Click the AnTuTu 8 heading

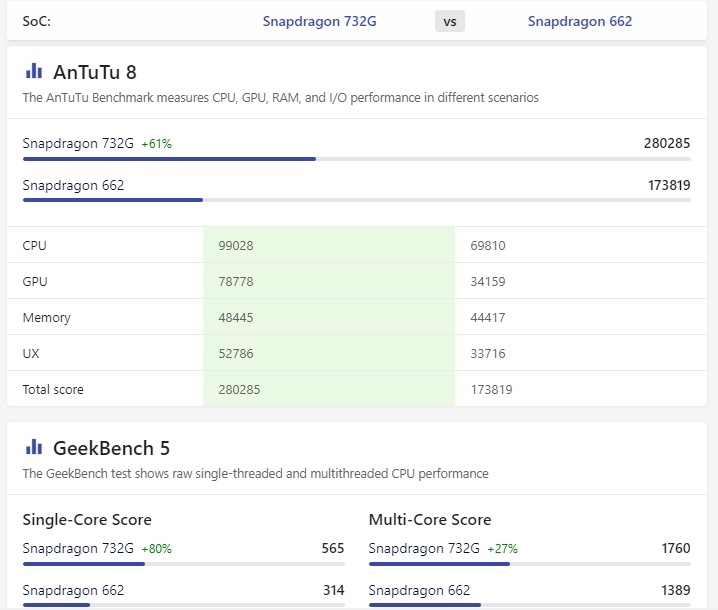click(95, 72)
